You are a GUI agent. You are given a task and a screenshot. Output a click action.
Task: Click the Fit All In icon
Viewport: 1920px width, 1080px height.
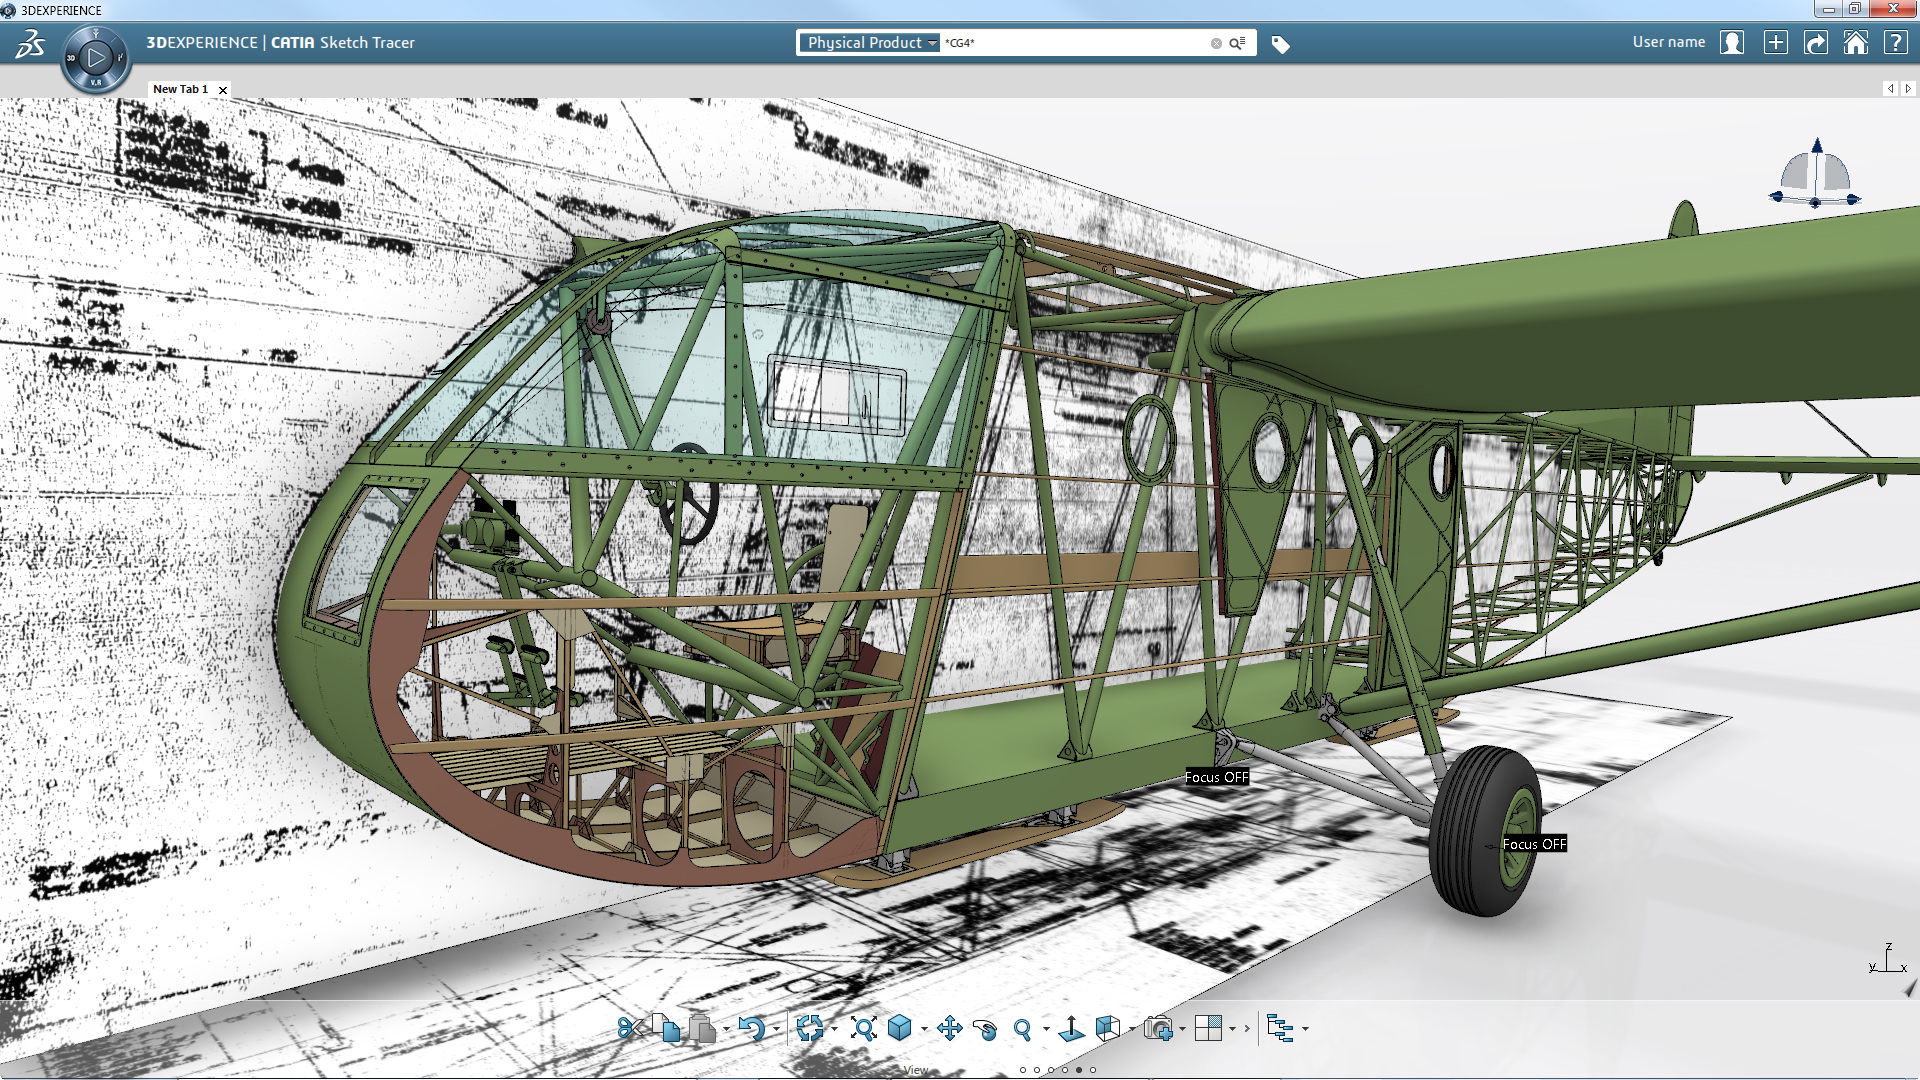click(x=863, y=1028)
